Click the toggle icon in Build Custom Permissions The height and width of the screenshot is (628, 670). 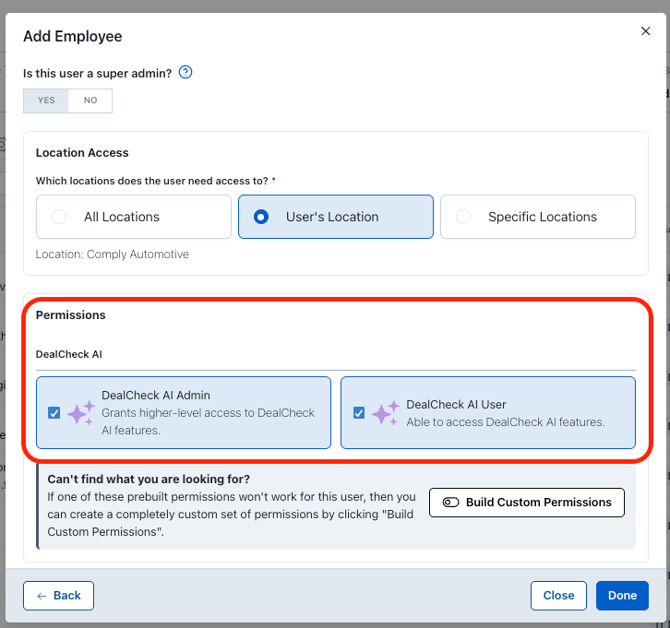[x=450, y=503]
